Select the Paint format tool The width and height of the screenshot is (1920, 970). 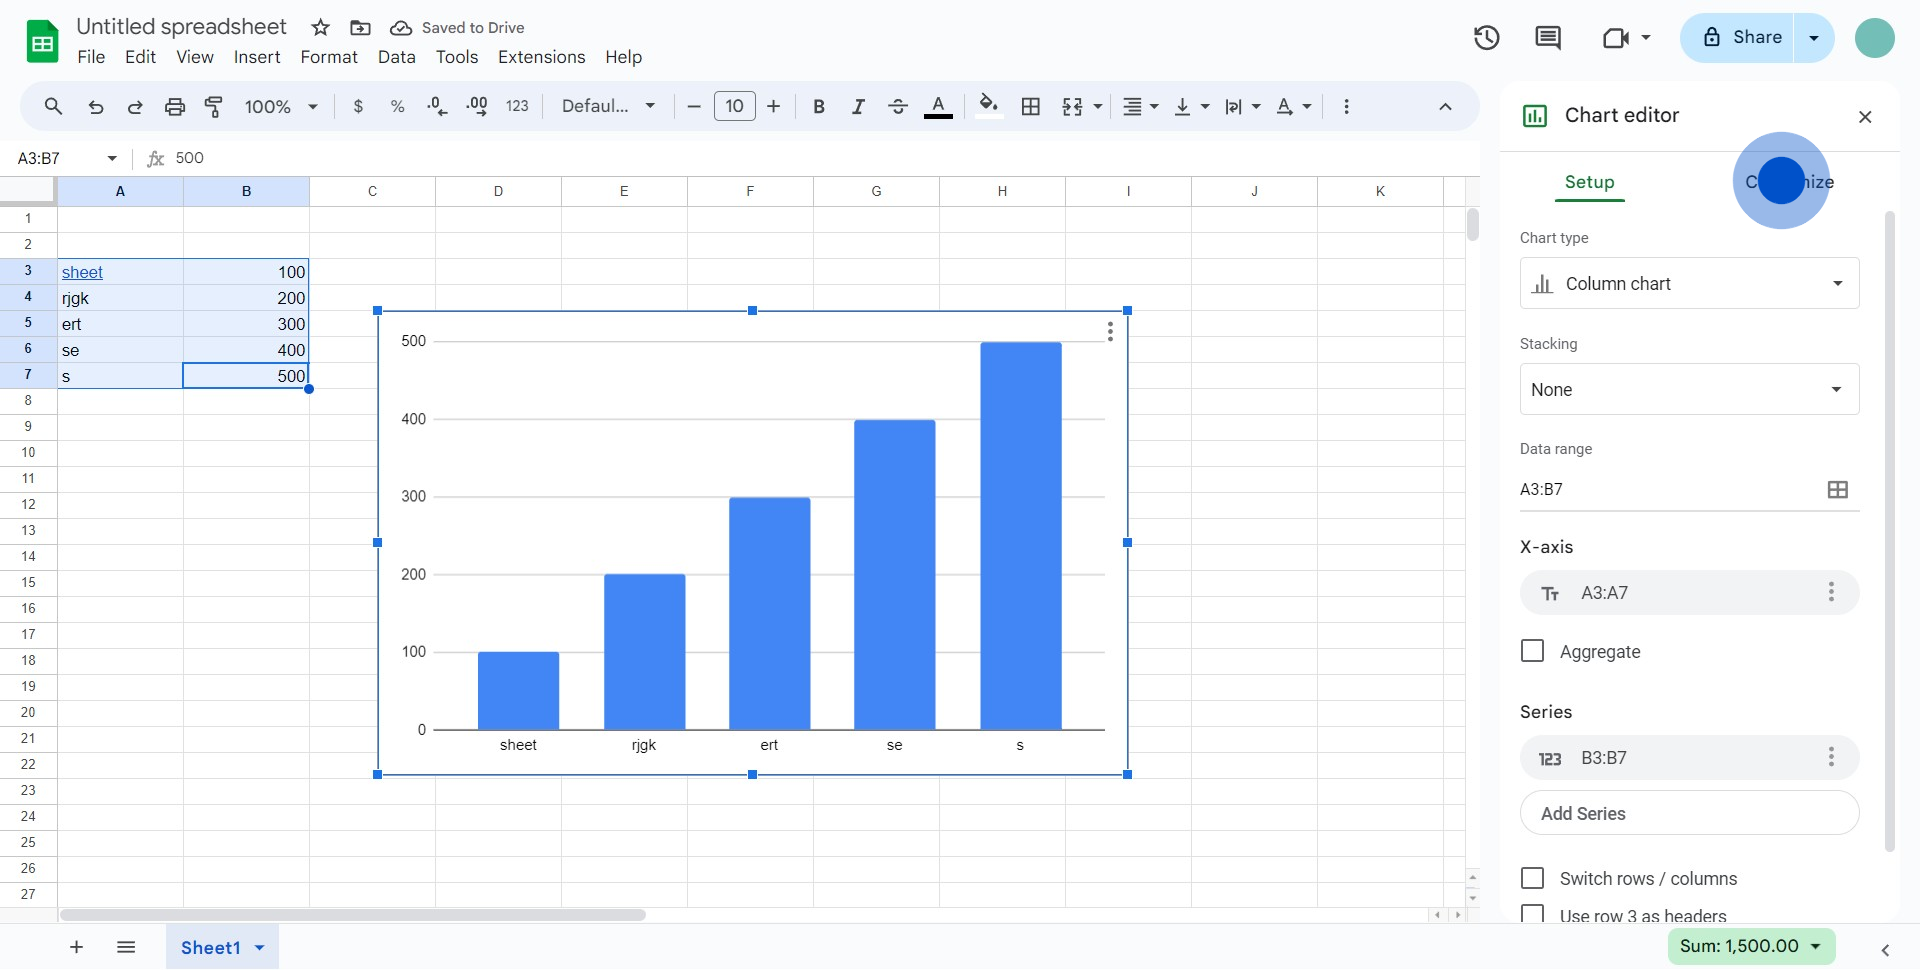pos(214,107)
